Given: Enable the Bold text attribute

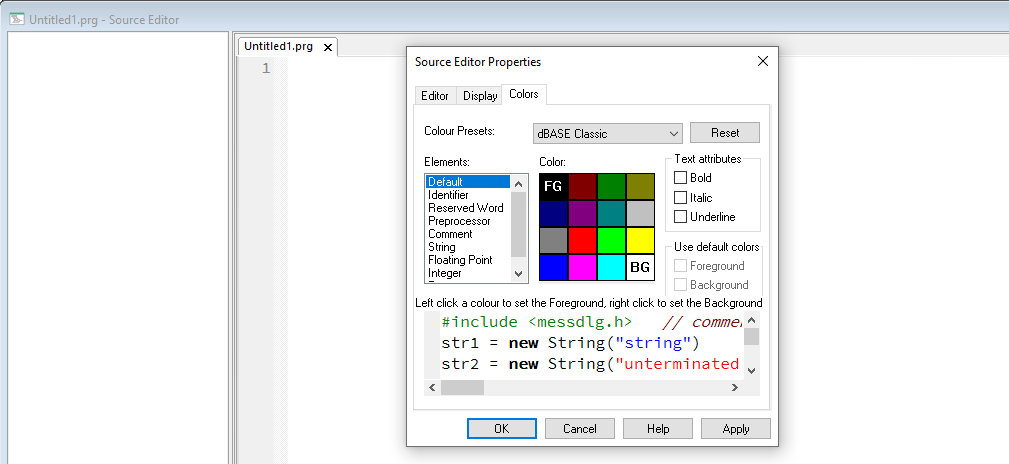Looking at the screenshot, I should coord(681,178).
